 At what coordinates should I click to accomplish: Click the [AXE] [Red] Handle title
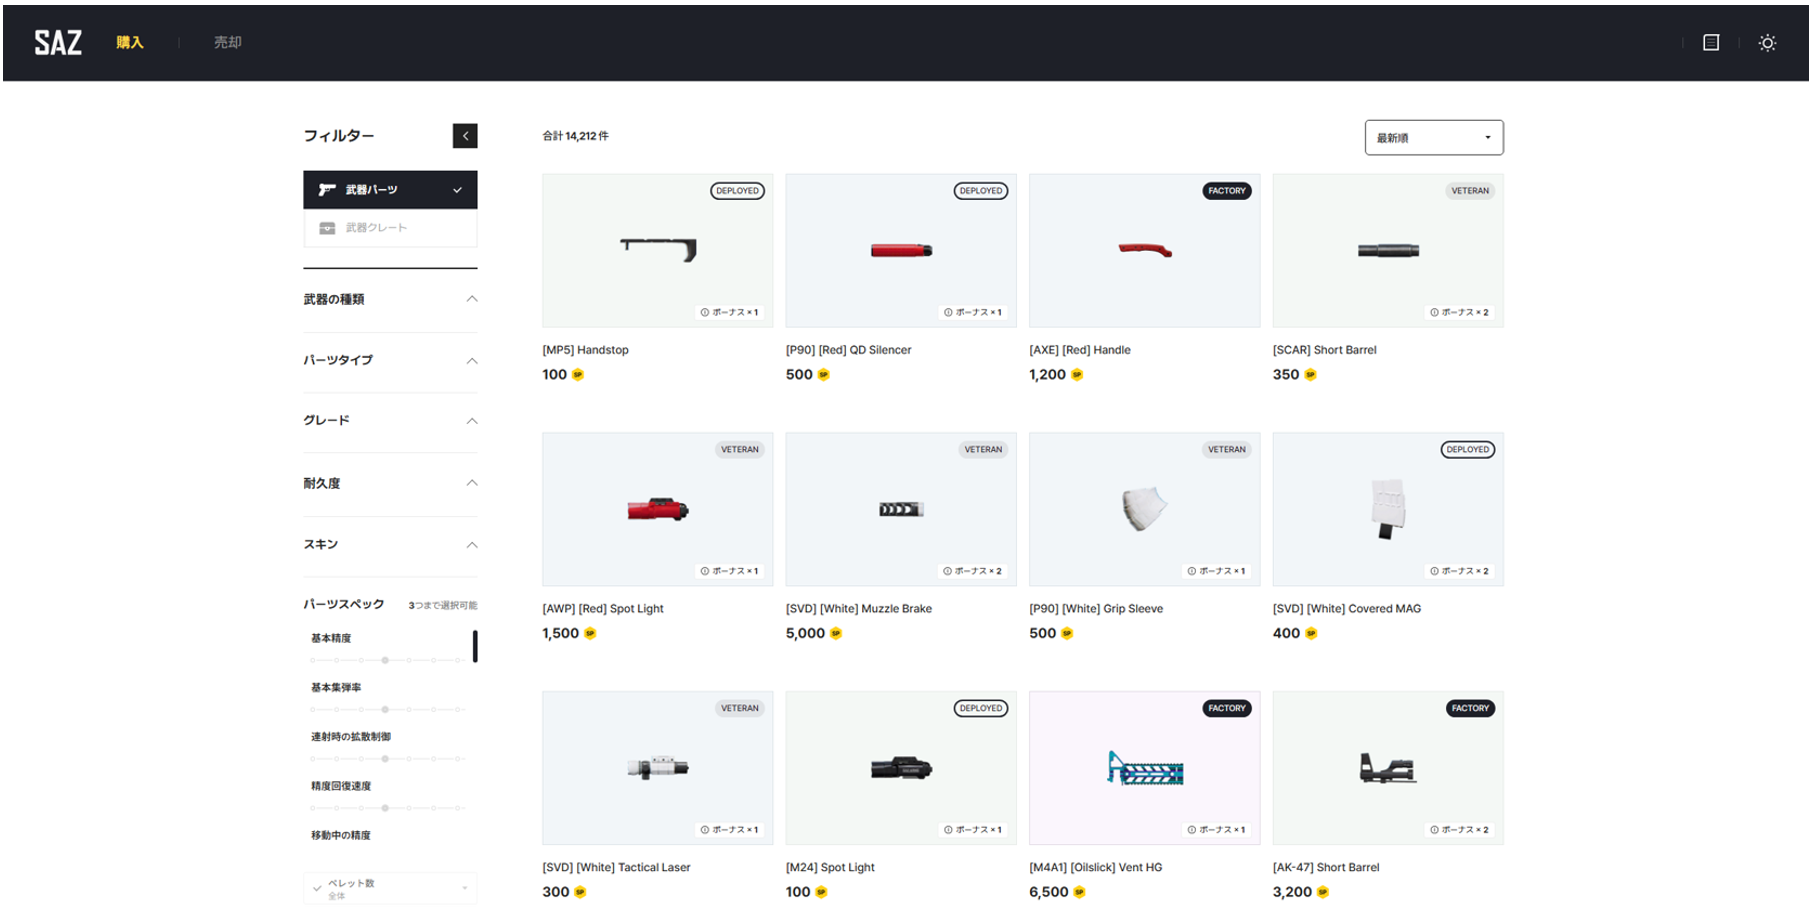coord(1080,350)
